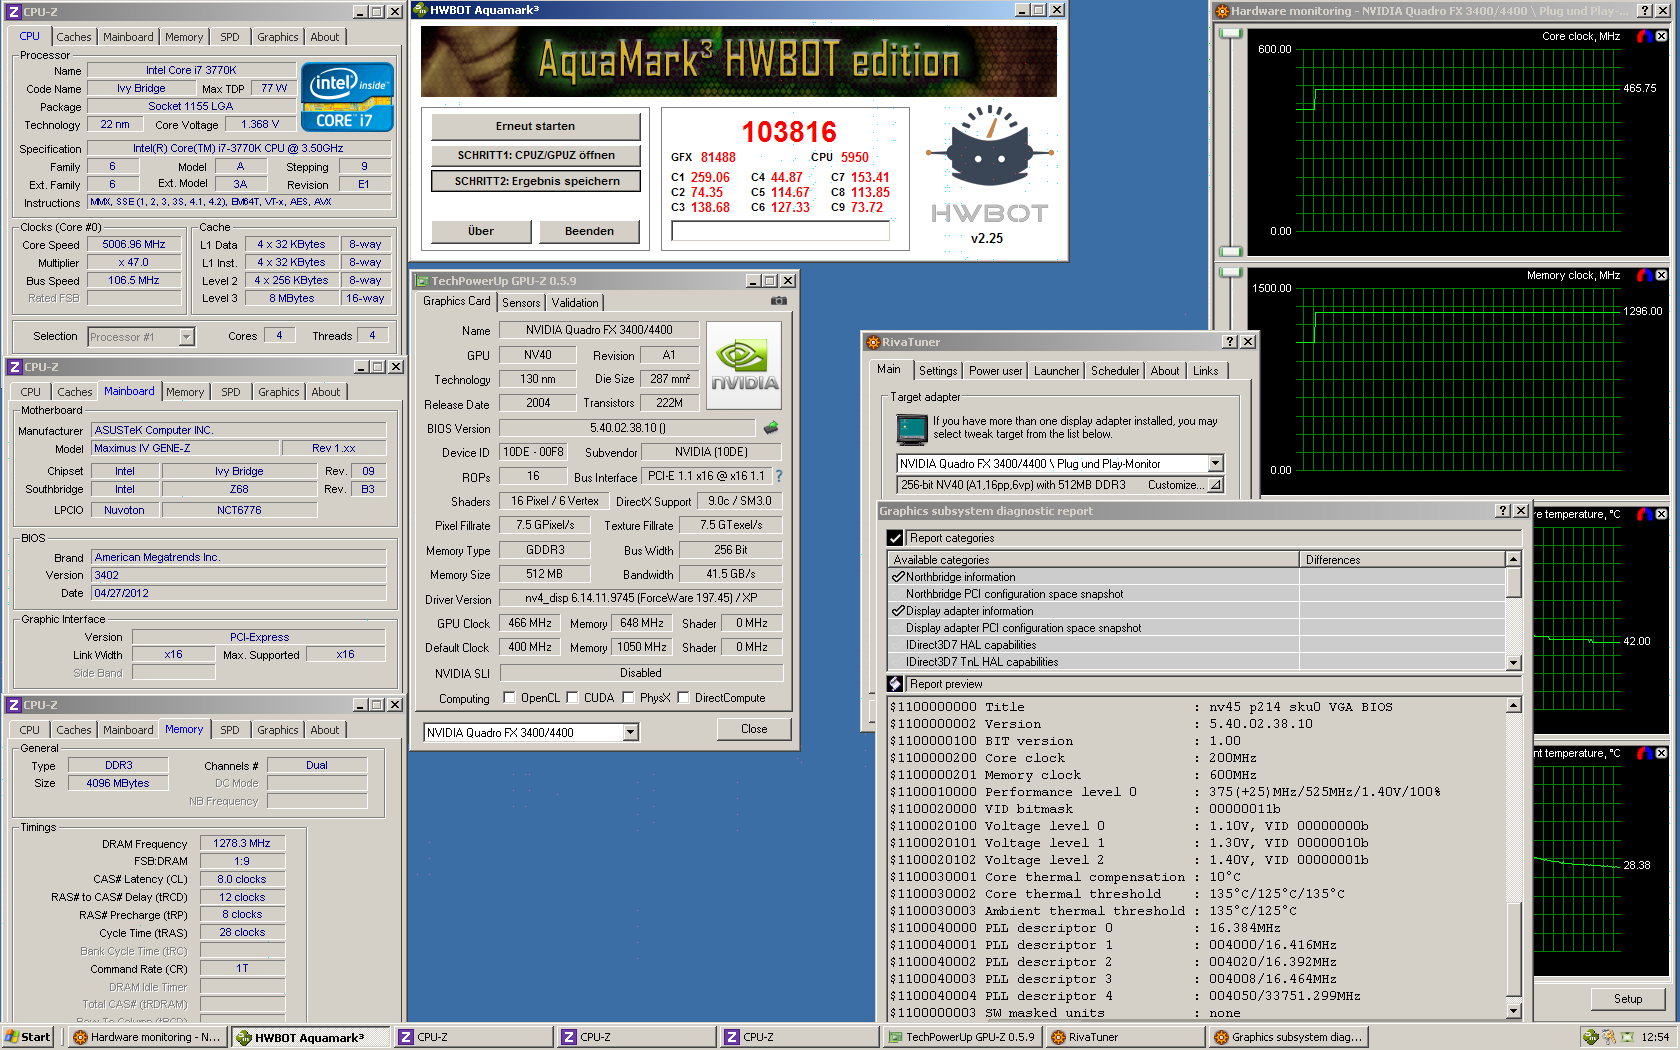Open the Validation tab in GPU-Z

[x=575, y=303]
